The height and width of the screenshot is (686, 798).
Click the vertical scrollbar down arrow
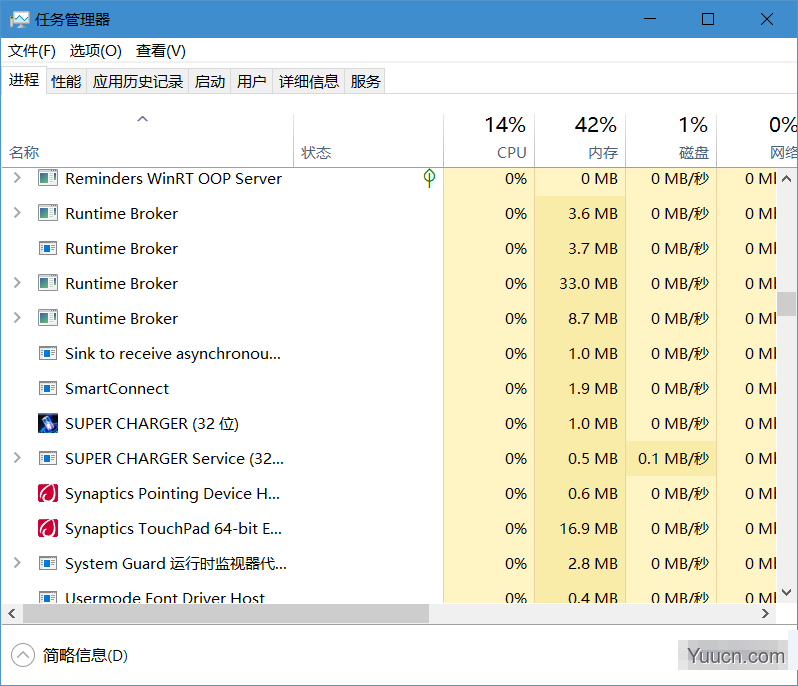786,592
